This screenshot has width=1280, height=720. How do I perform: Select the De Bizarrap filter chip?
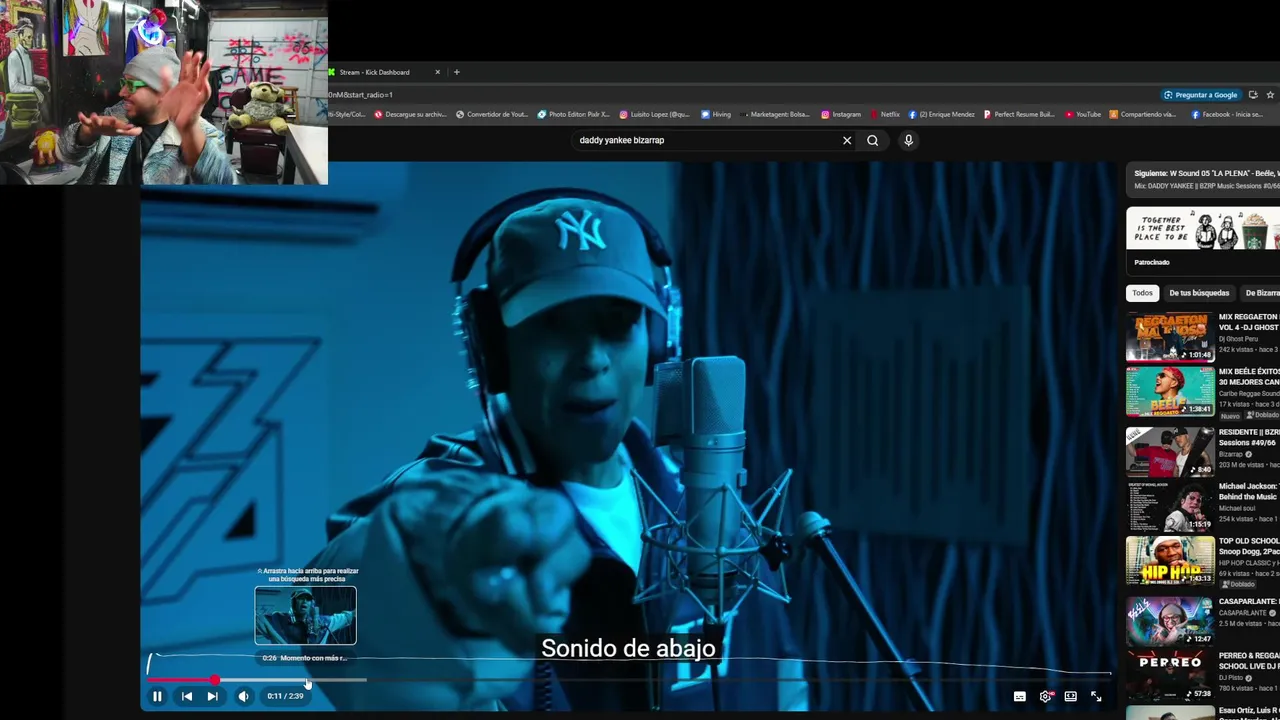click(1261, 293)
